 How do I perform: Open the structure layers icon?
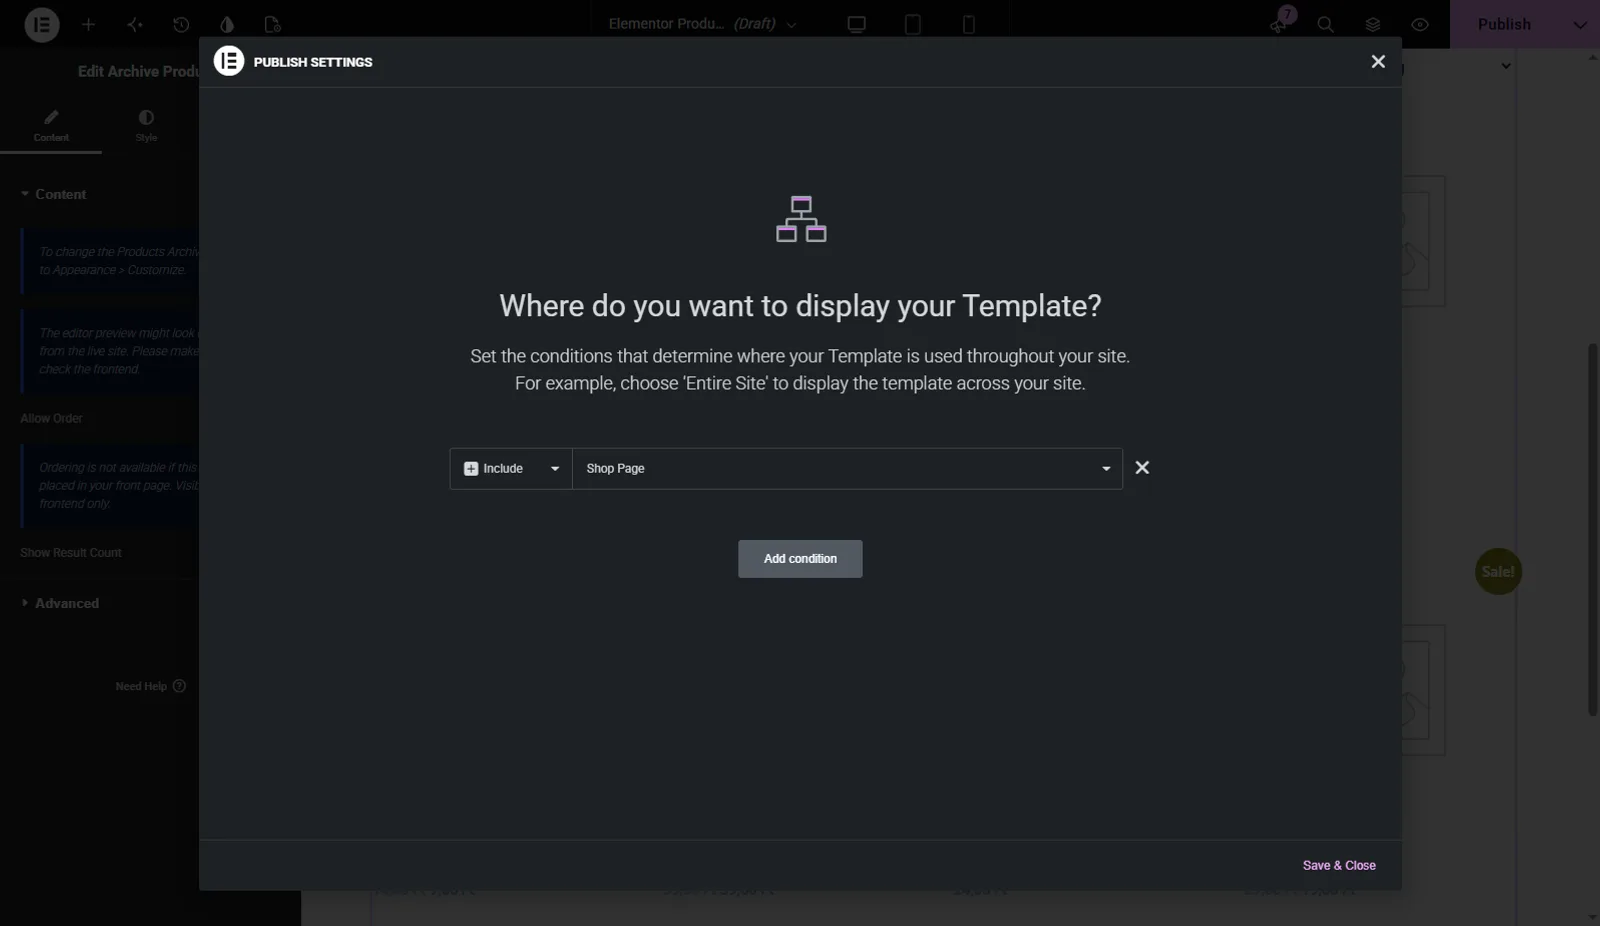click(1373, 24)
